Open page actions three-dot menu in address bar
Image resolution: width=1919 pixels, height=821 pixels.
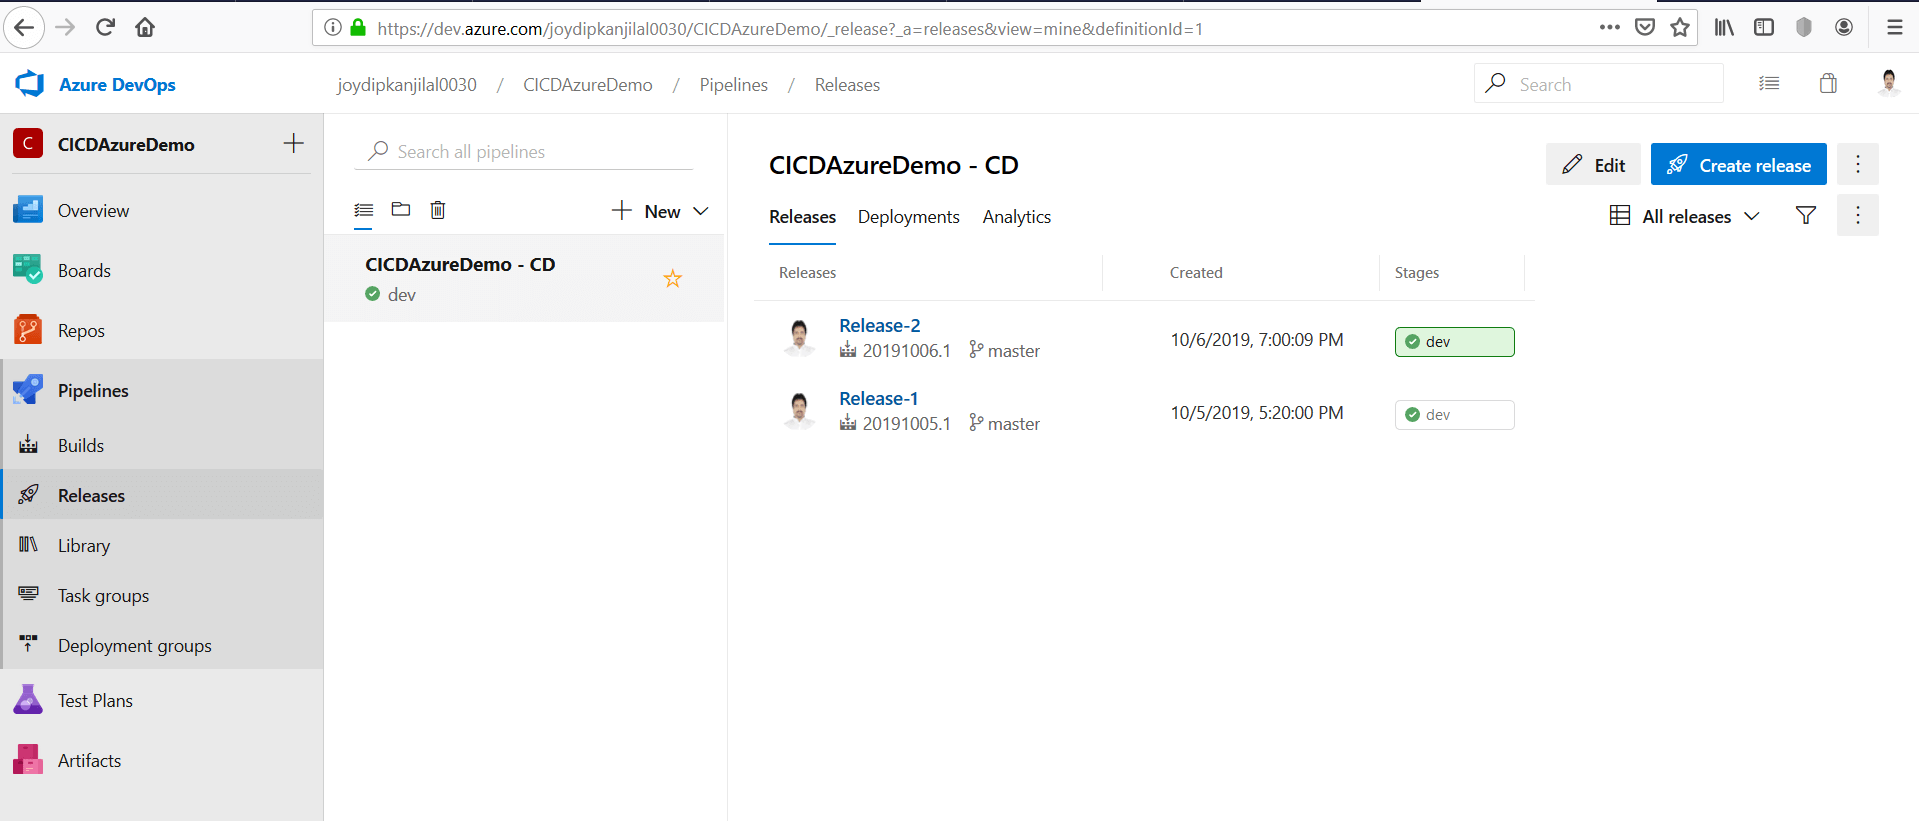pos(1609,27)
